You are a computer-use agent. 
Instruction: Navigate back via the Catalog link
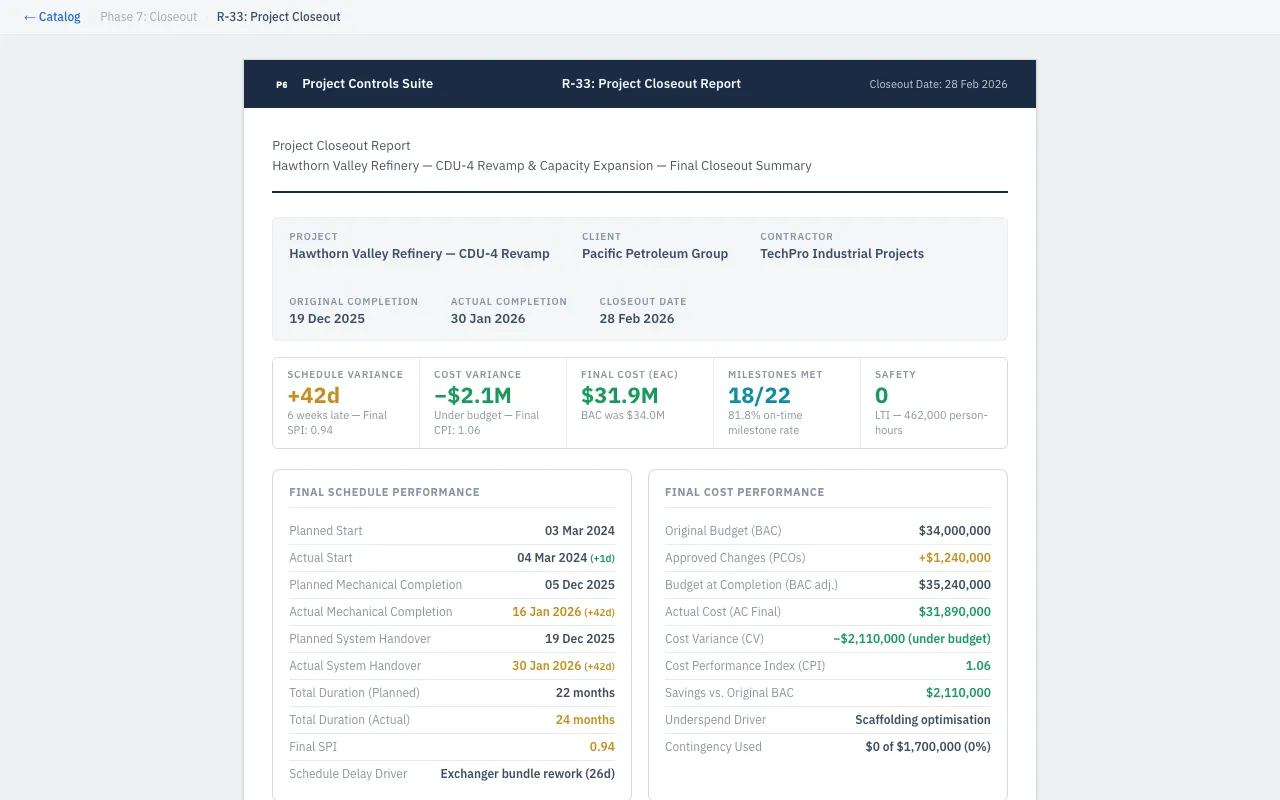[52, 16]
